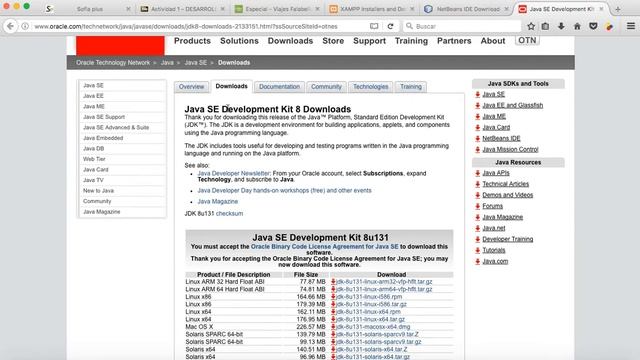The height and width of the screenshot is (360, 640).
Task: Open the Firefox hamburger menu
Action: click(x=631, y=26)
